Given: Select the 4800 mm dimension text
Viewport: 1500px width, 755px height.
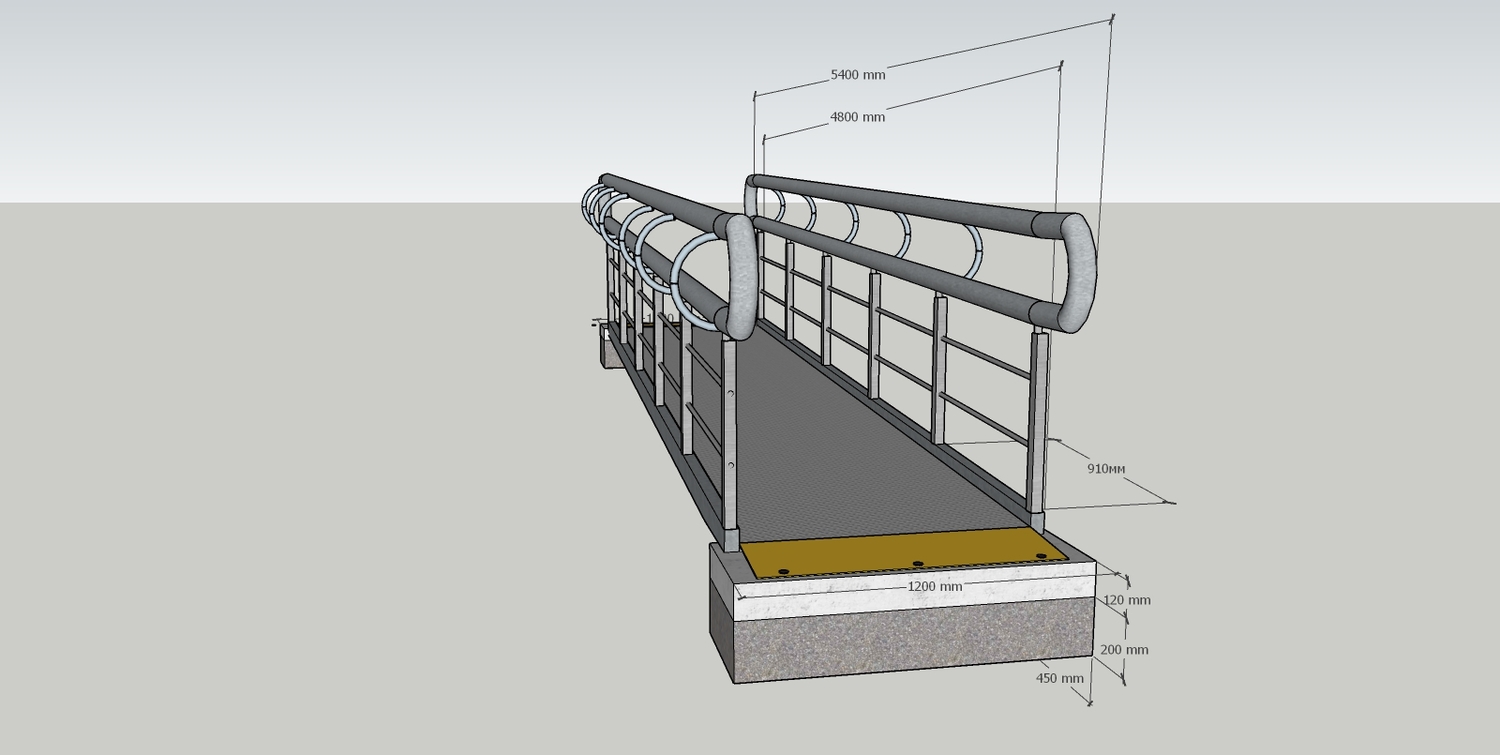Looking at the screenshot, I should (x=857, y=117).
